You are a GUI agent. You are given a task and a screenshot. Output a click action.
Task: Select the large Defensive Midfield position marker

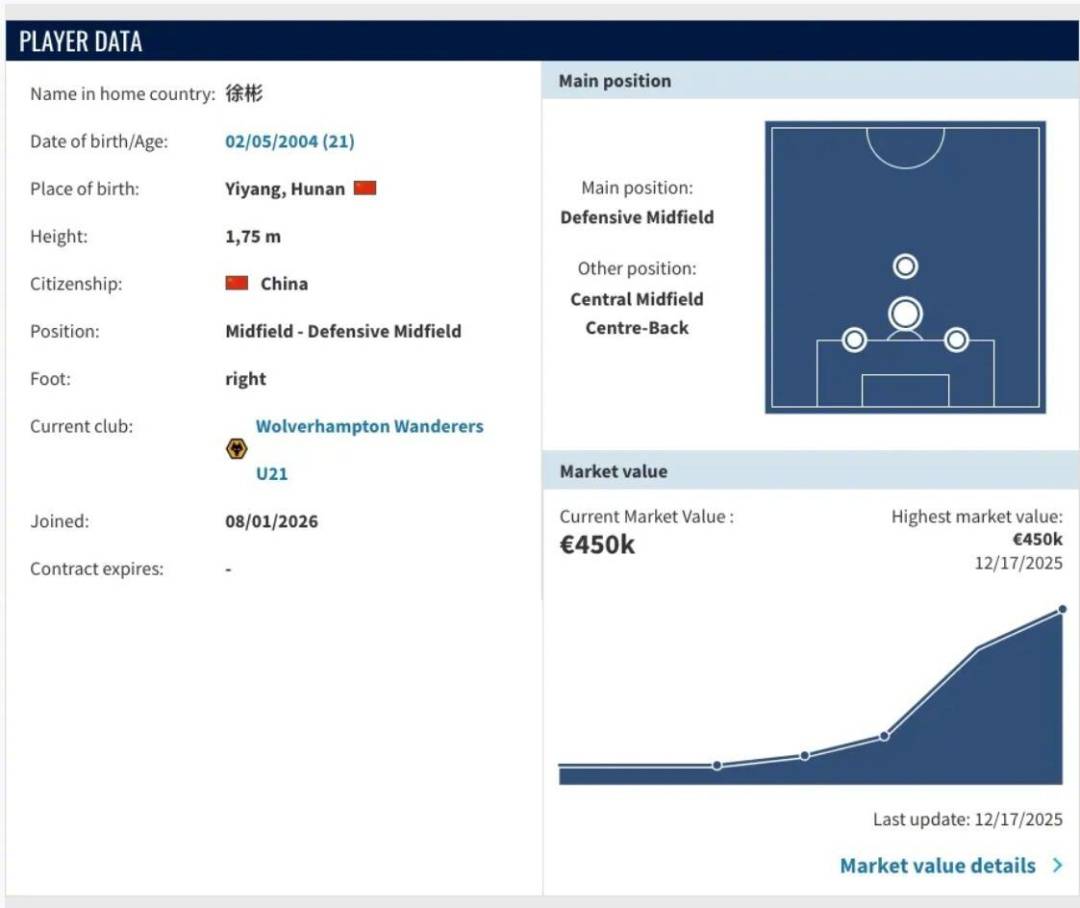click(905, 314)
